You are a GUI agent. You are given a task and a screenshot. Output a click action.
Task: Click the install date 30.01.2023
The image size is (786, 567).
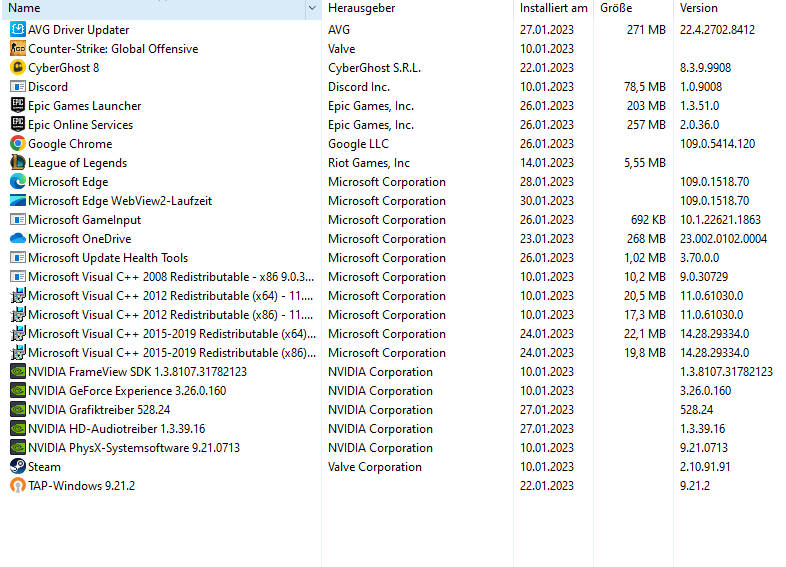[x=546, y=201]
